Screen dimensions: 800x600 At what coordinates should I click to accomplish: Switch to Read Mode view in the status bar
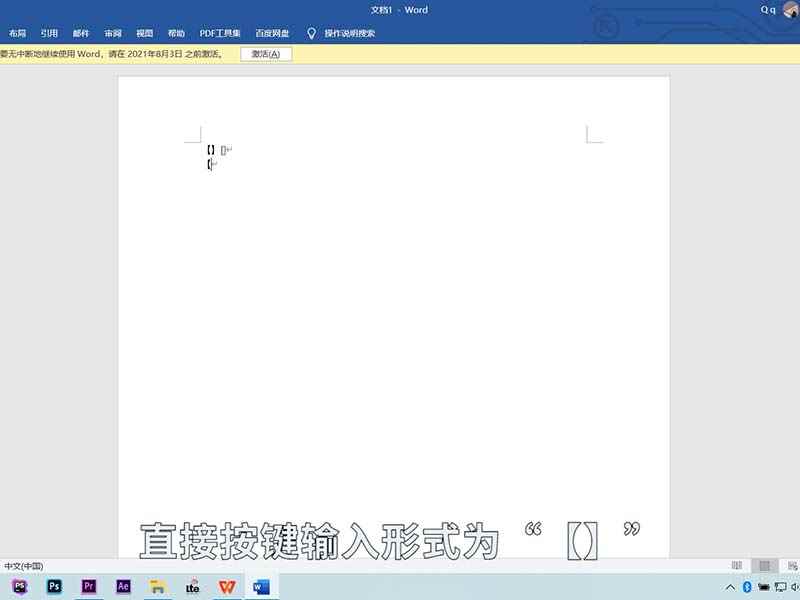pyautogui.click(x=736, y=564)
